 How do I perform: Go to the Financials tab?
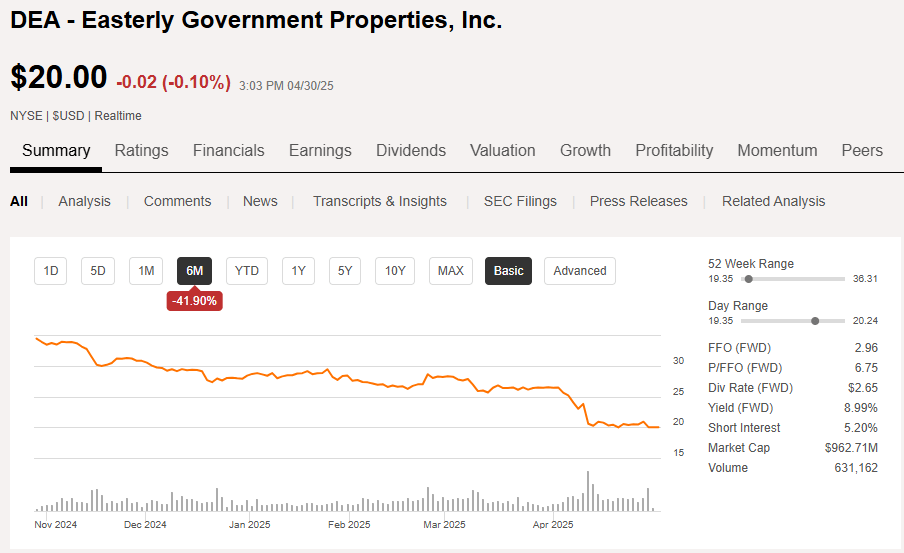point(228,151)
